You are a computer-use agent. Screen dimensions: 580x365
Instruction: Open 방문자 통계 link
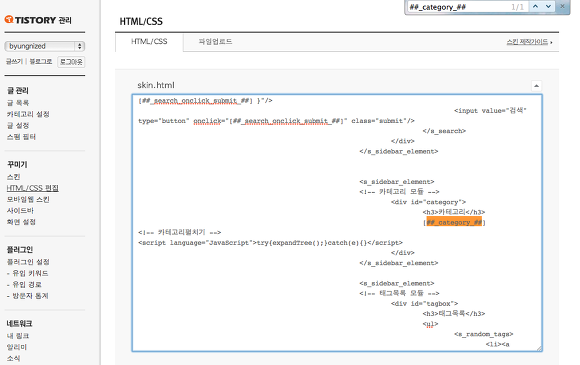click(x=30, y=296)
